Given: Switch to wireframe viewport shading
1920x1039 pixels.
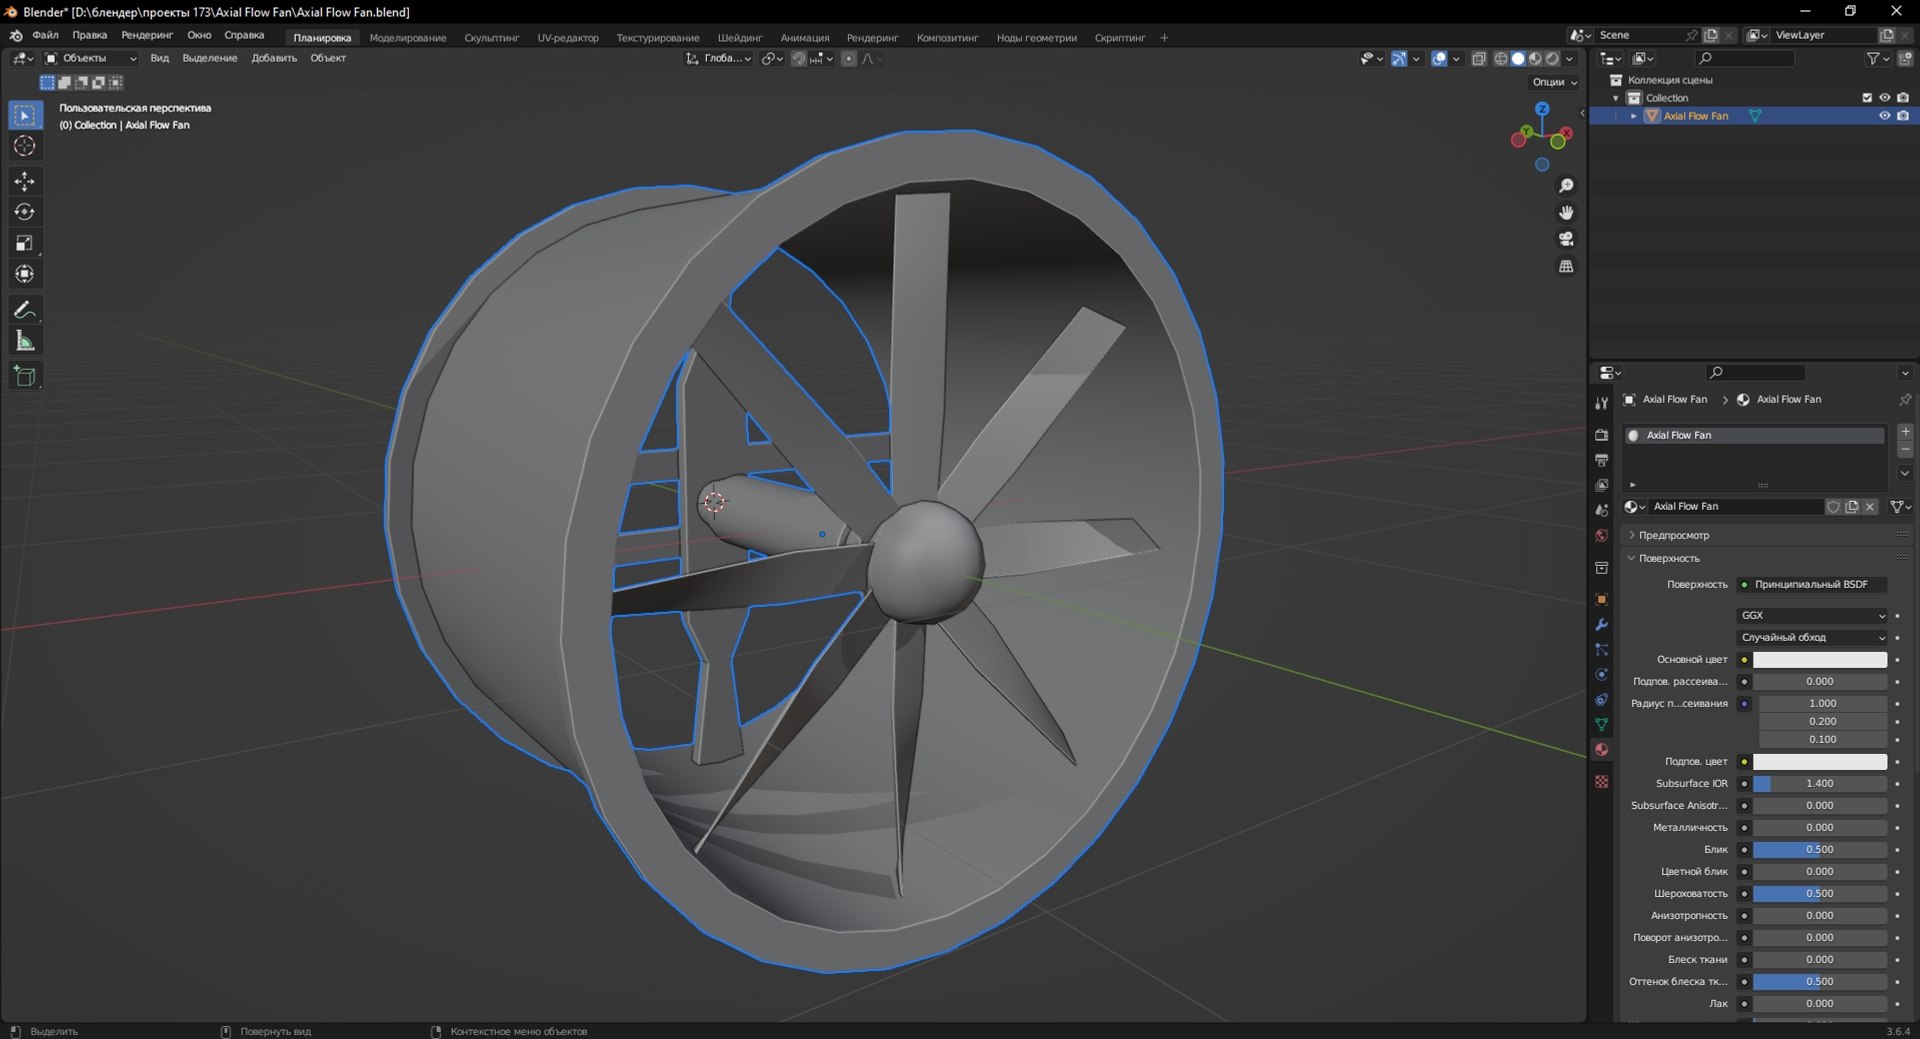Looking at the screenshot, I should coord(1501,58).
